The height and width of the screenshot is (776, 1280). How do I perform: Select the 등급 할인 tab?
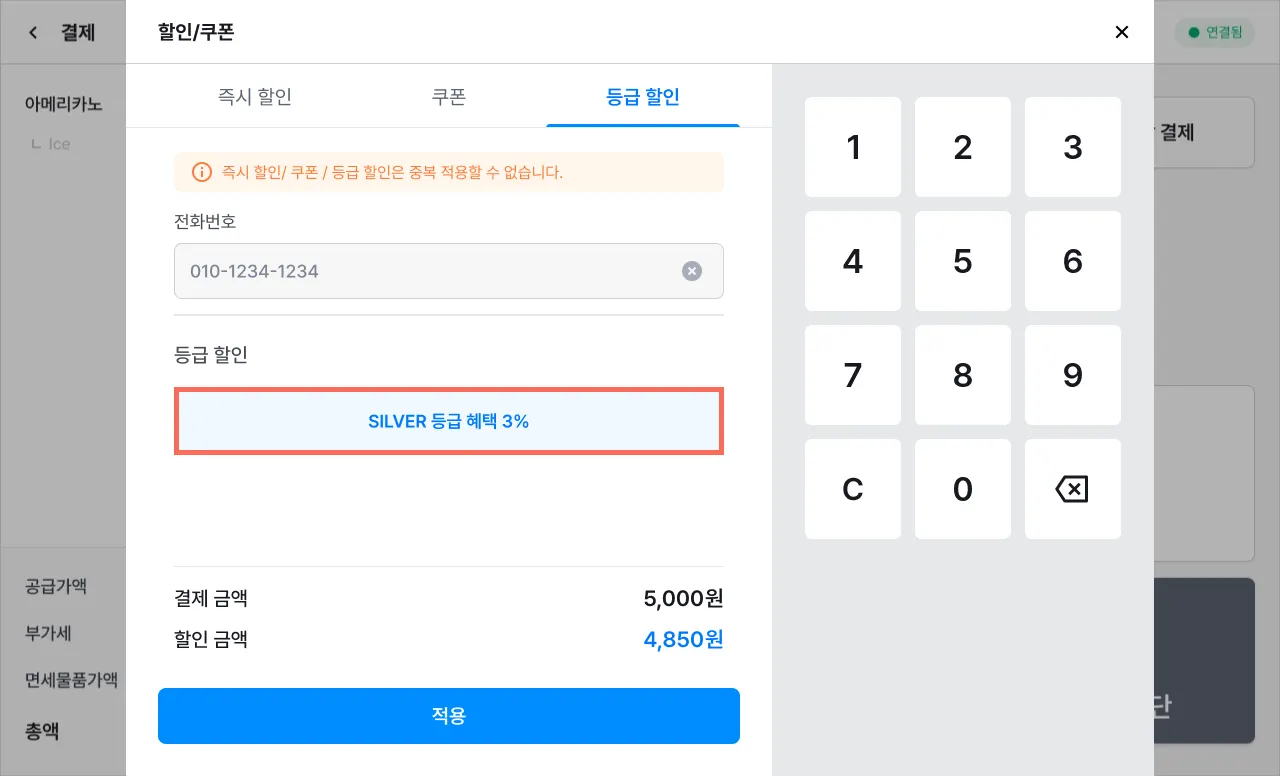tap(643, 97)
